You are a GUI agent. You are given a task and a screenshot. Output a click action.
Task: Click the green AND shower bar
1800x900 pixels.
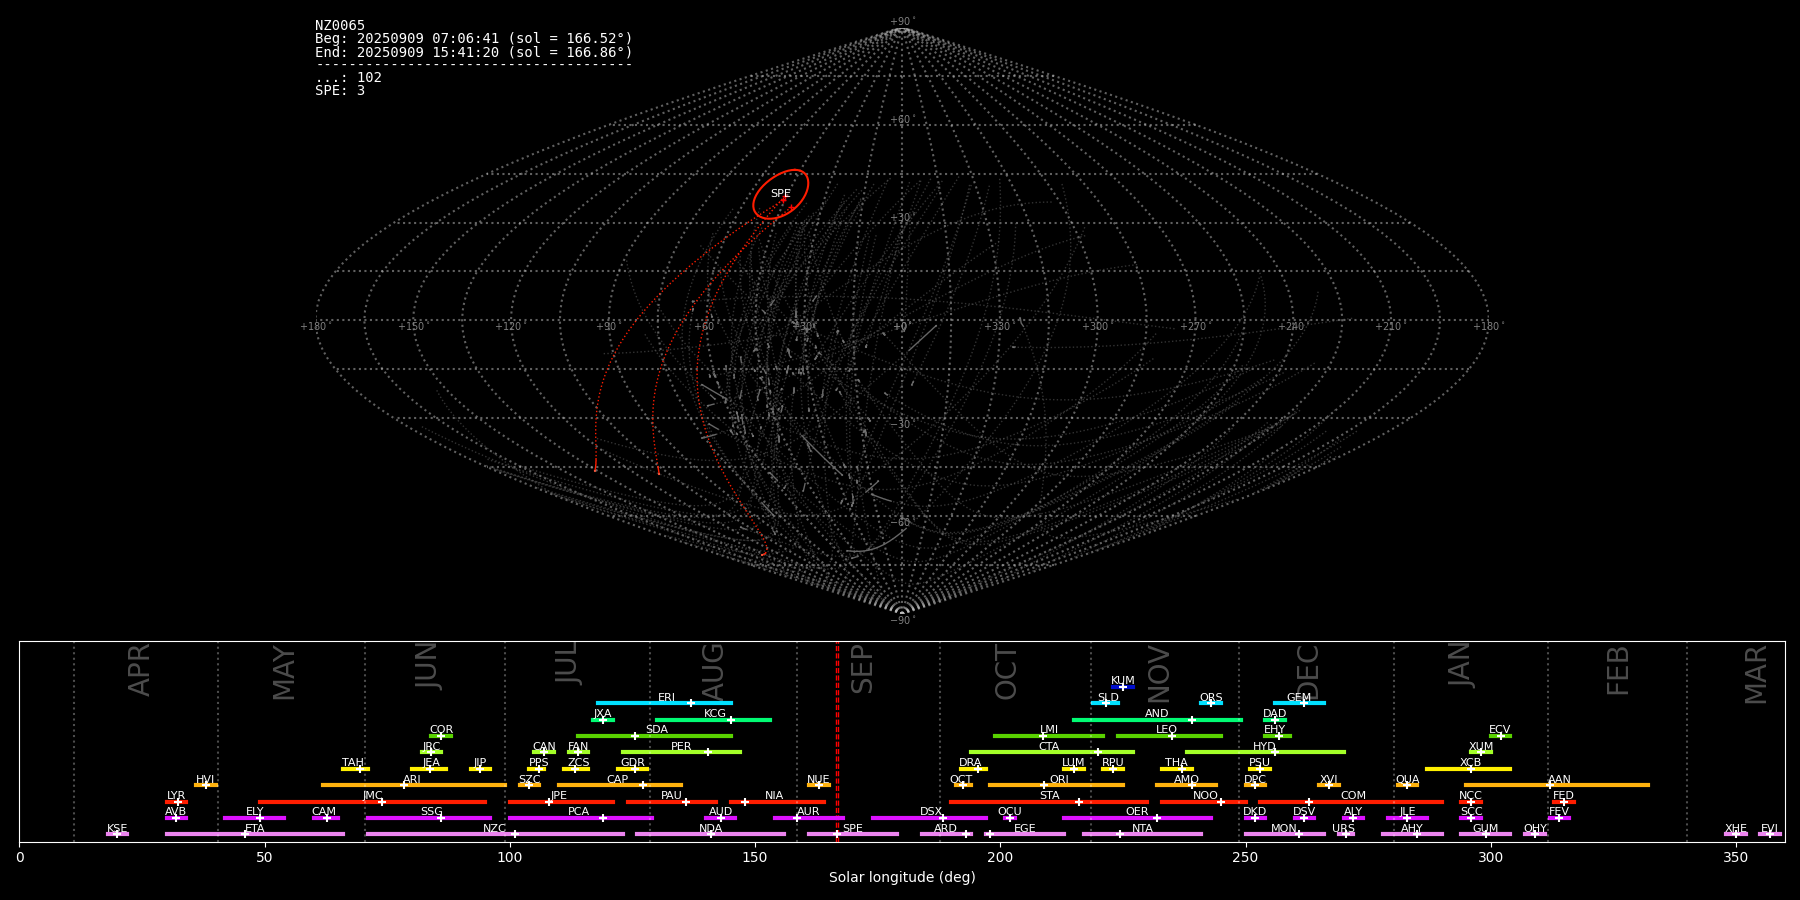(x=1157, y=719)
